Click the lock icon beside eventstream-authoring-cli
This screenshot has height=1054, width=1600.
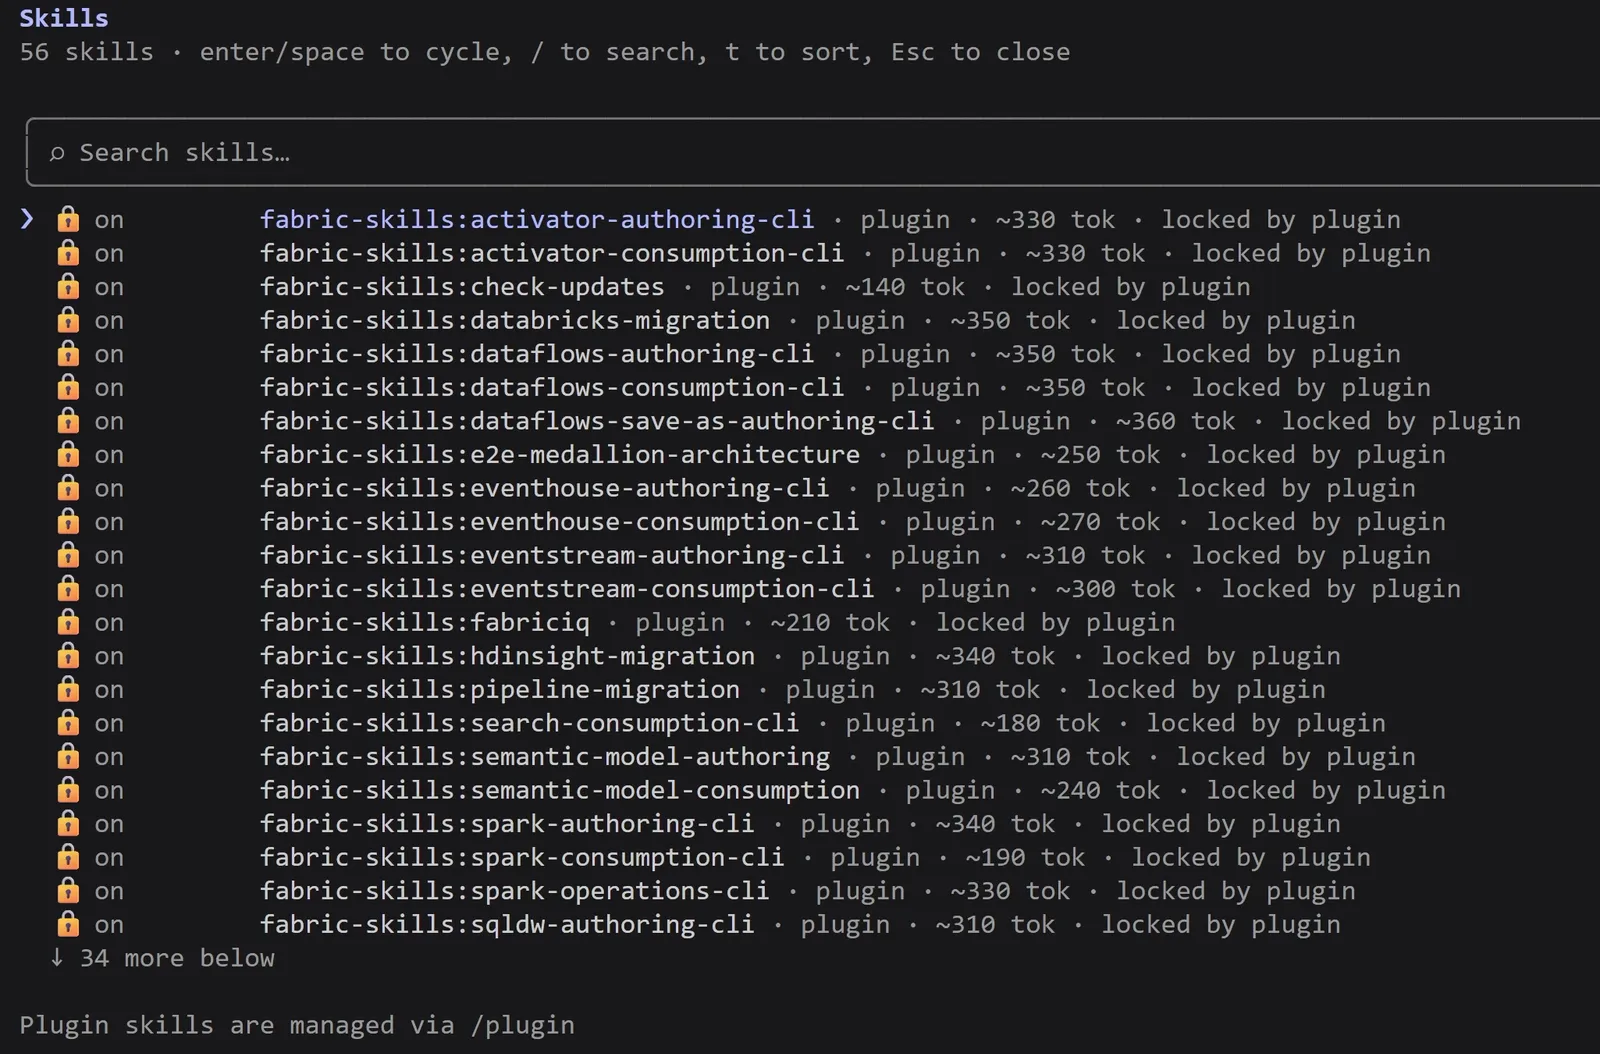(x=68, y=555)
